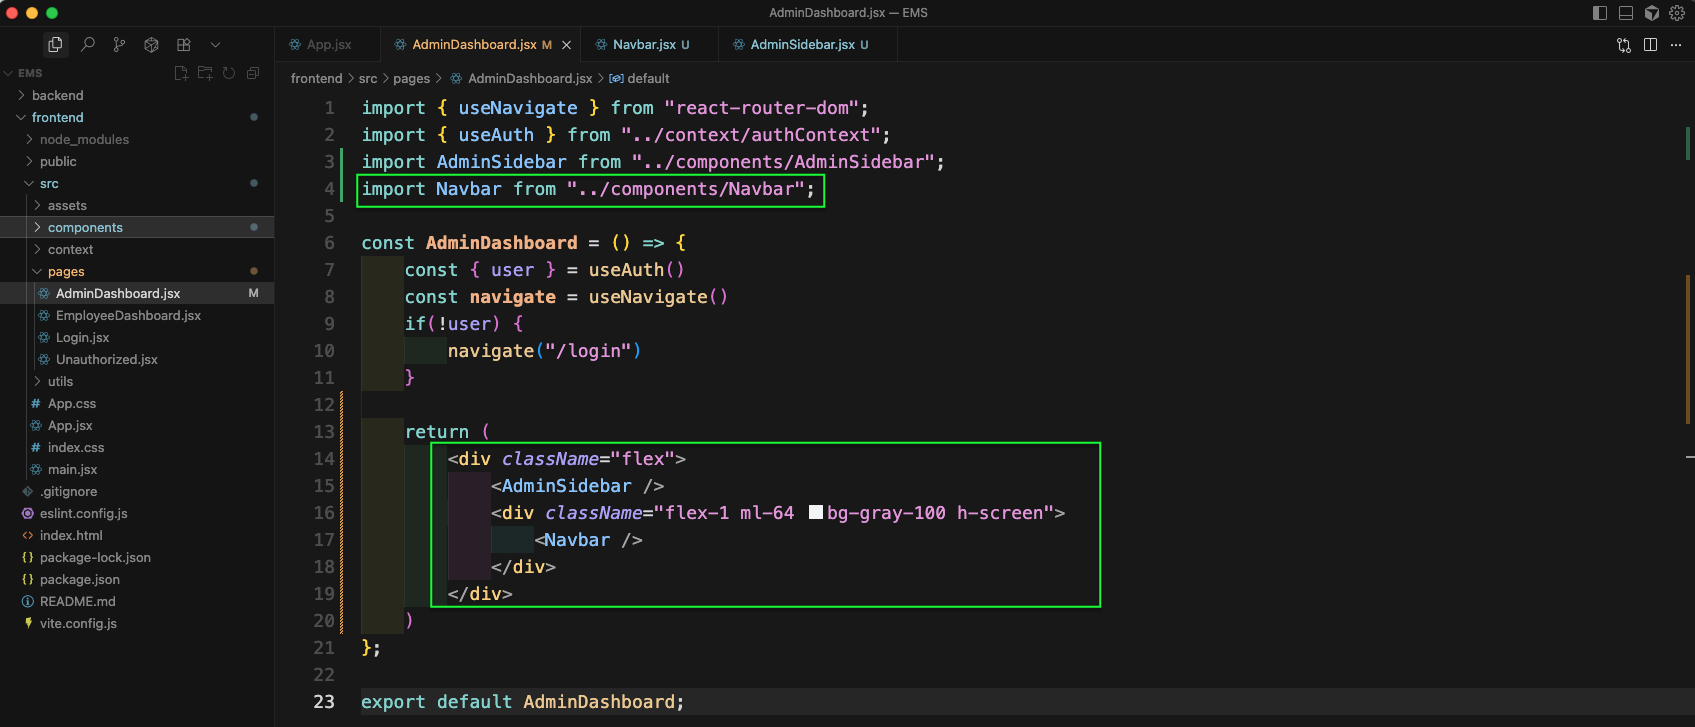Click the New File icon in EMS explorer
Image resolution: width=1695 pixels, height=727 pixels.
point(181,73)
